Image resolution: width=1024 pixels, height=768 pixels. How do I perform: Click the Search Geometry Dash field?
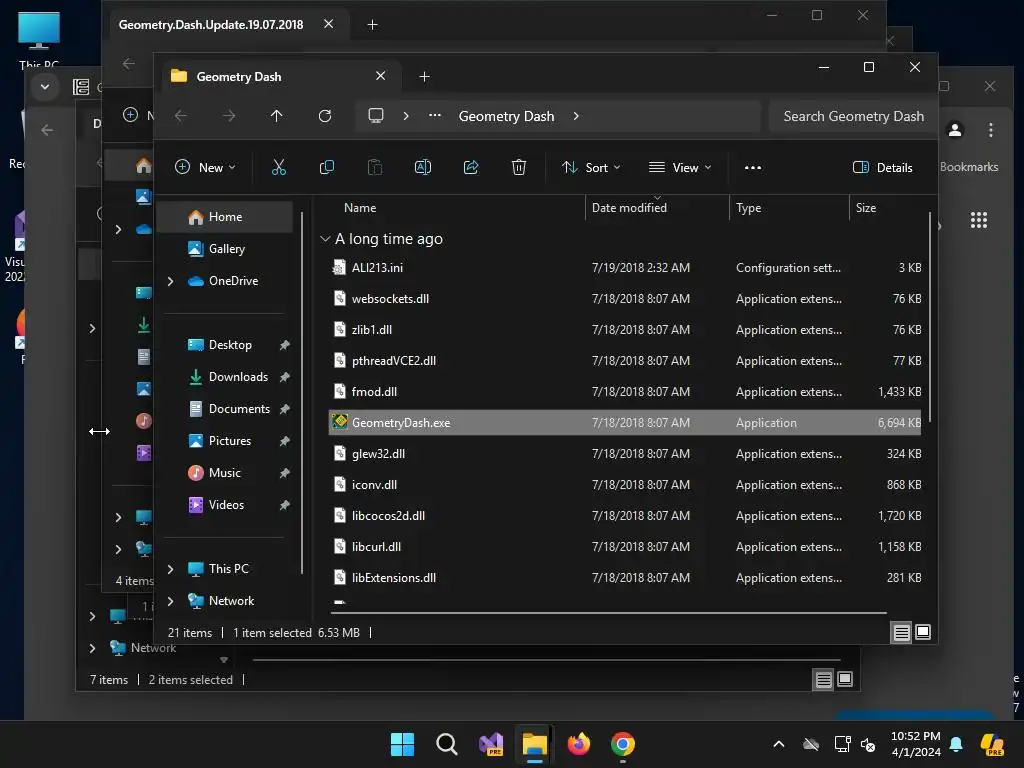852,116
